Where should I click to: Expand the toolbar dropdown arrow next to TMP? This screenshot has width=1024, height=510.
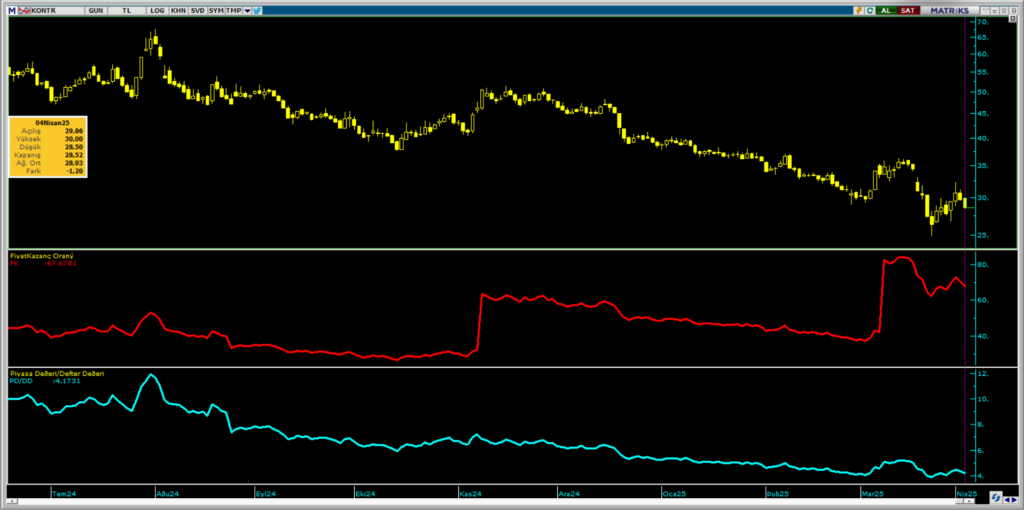coord(248,10)
